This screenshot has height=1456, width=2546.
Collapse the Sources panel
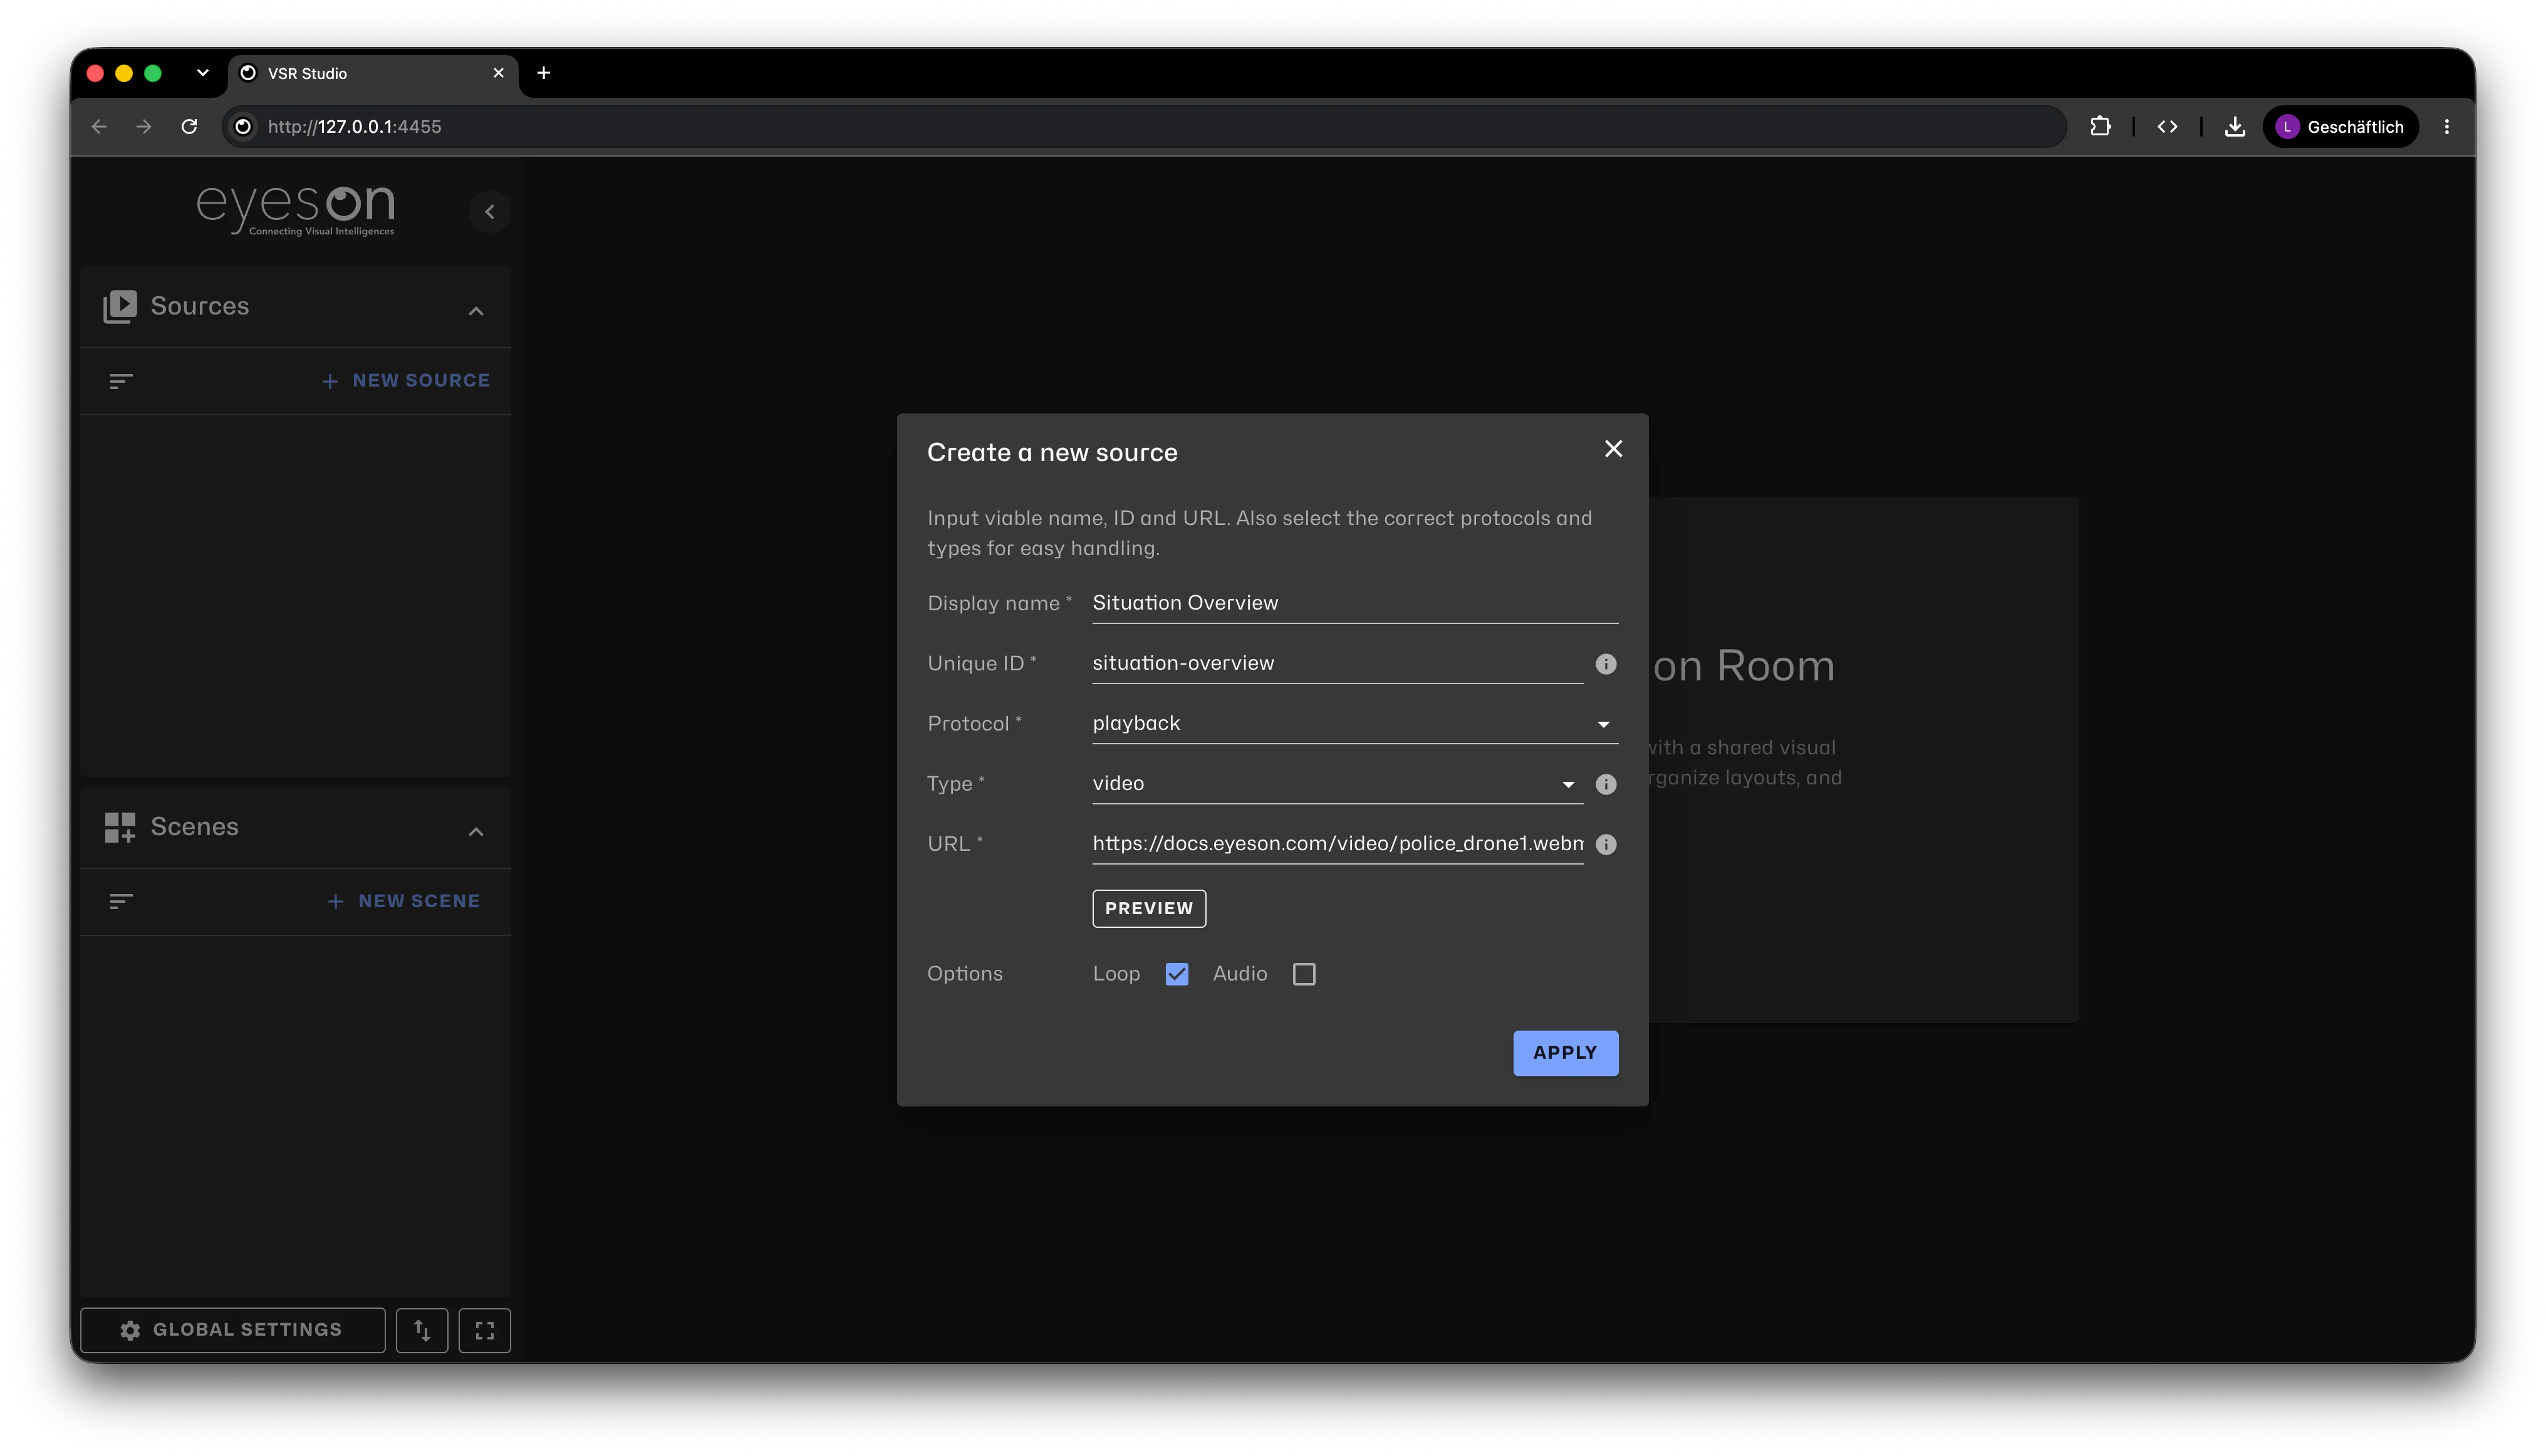(476, 311)
